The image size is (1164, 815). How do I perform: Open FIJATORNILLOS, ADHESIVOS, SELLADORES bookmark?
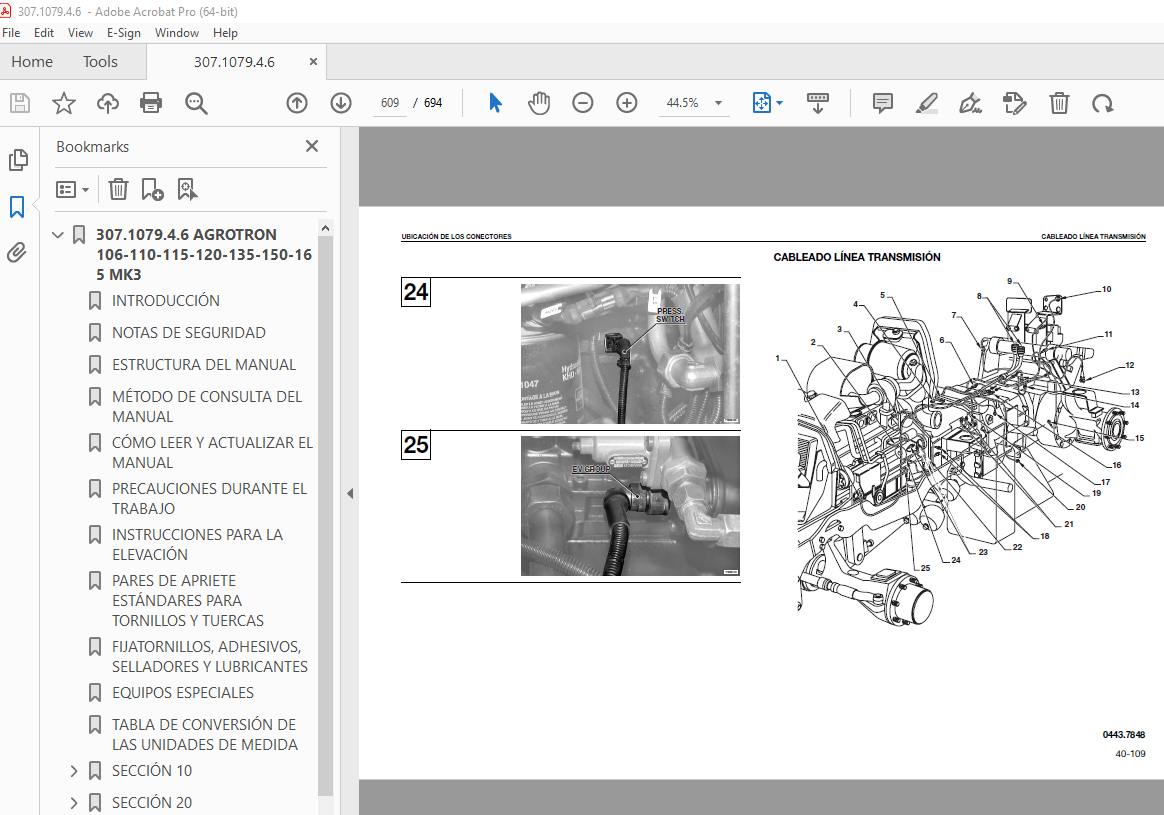pyautogui.click(x=209, y=657)
